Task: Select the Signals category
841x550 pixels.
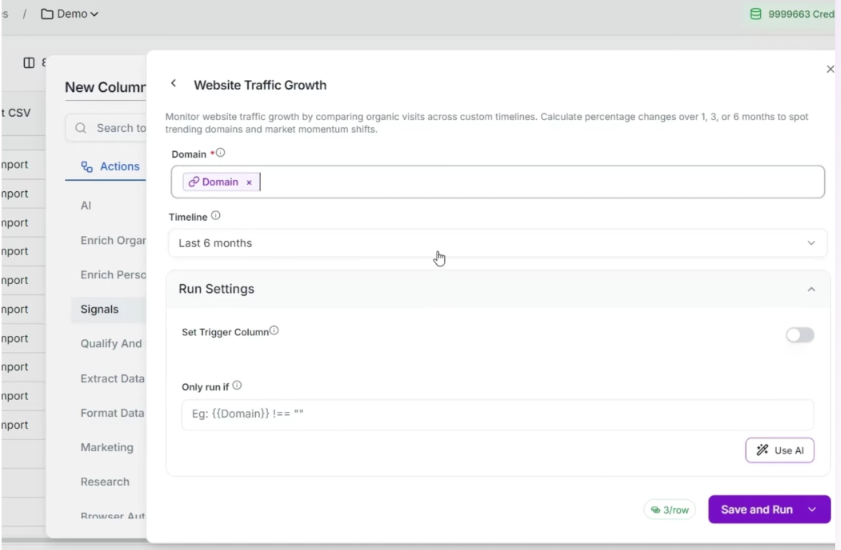Action: [108, 310]
